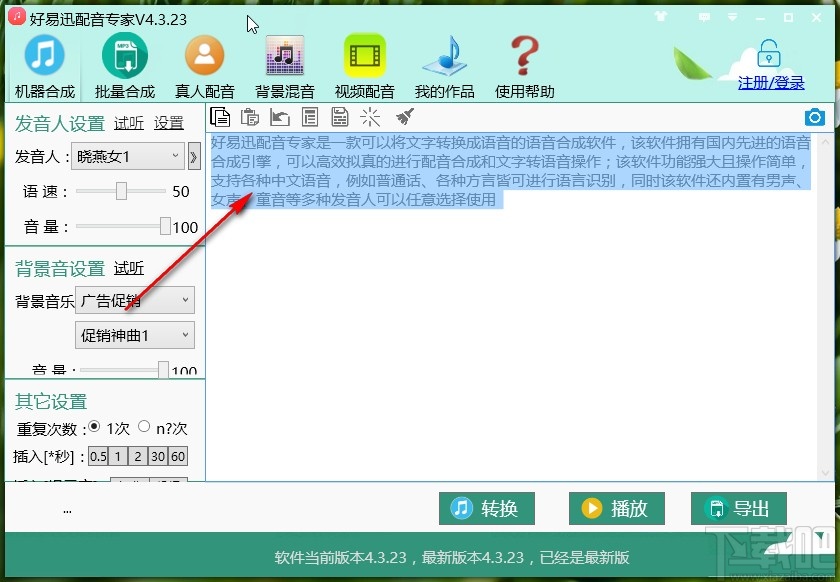The image size is (840, 582).
Task: Open the title bar dropdown menu icon
Action: click(732, 18)
